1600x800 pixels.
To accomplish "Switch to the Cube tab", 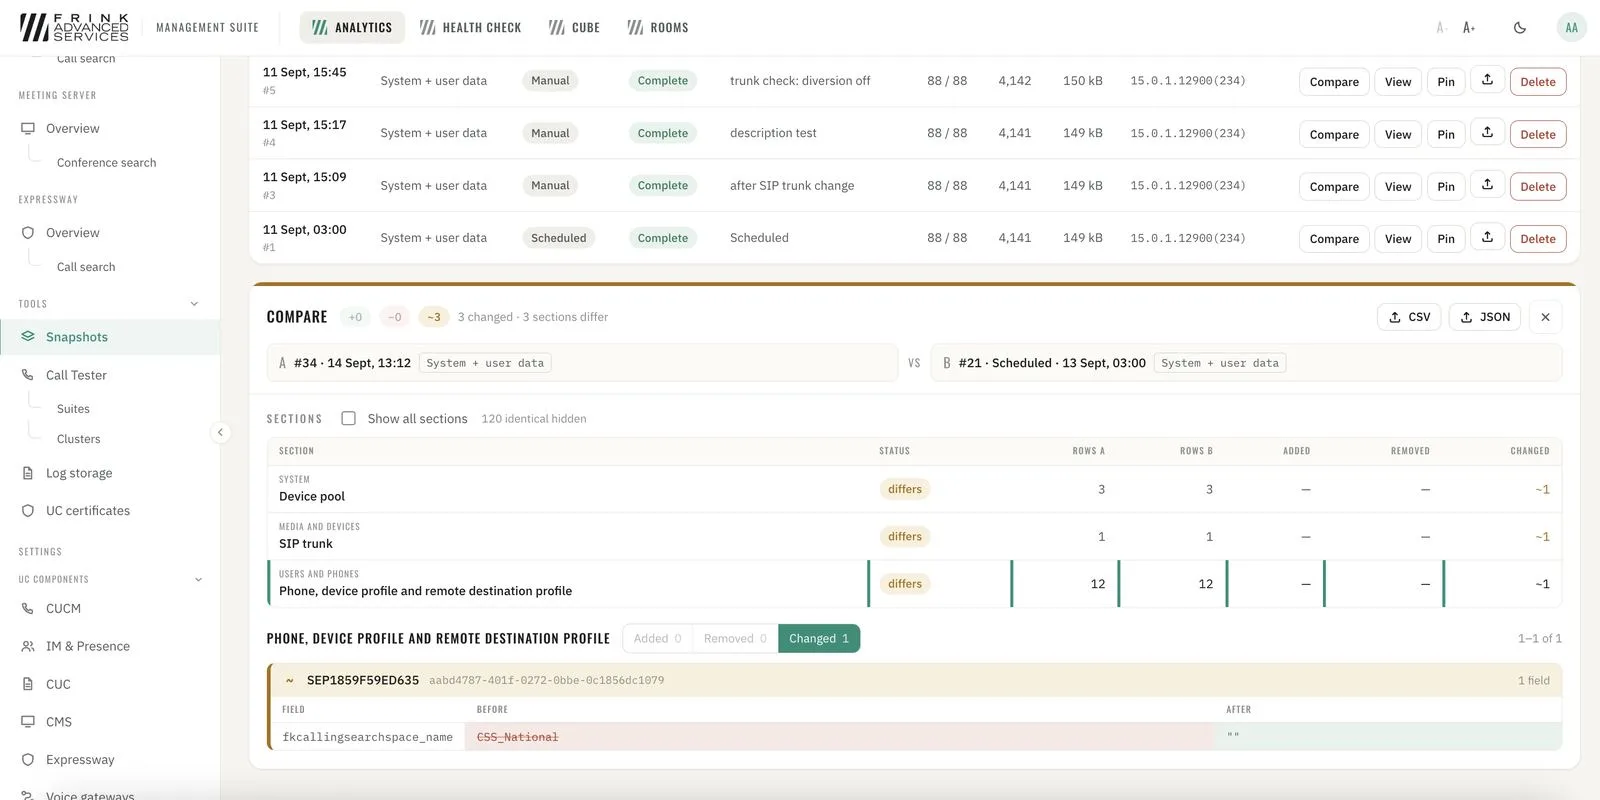I will point(574,28).
